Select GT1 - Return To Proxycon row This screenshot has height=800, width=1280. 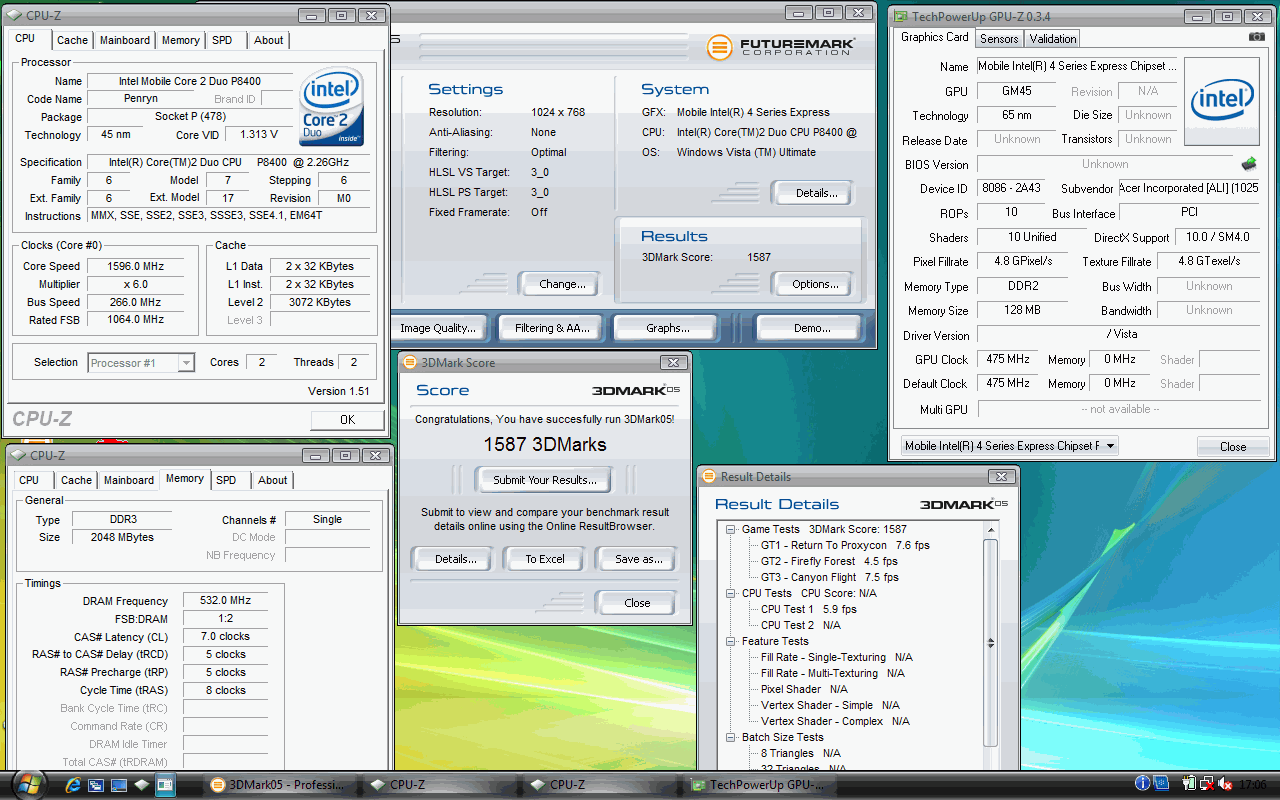(x=845, y=546)
